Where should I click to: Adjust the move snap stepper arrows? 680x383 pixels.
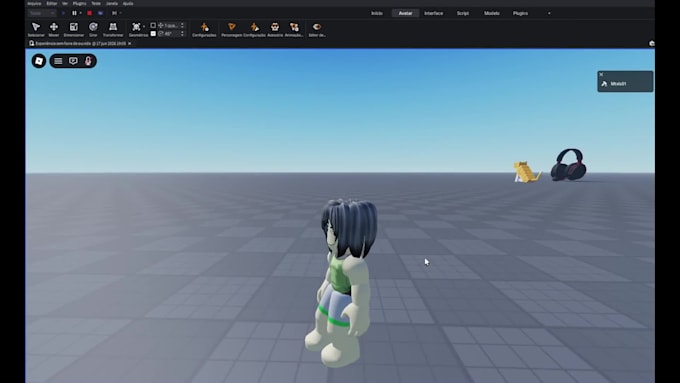coord(182,26)
